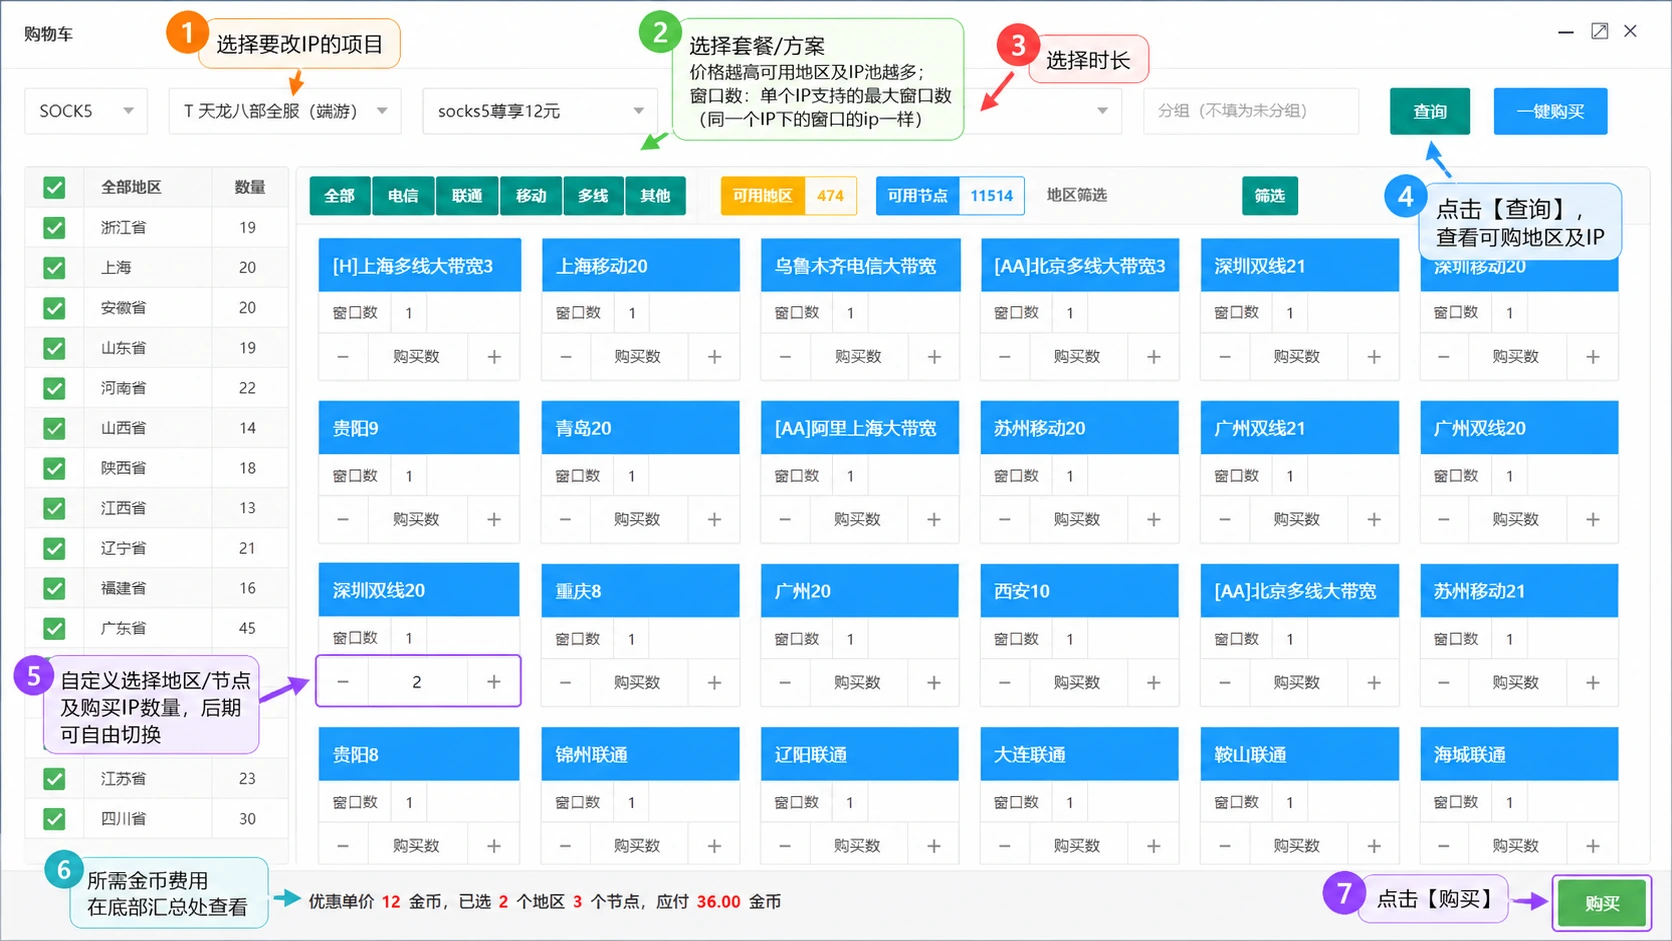
Task: Click the 江苏省 row count 23
Action: [x=247, y=779]
